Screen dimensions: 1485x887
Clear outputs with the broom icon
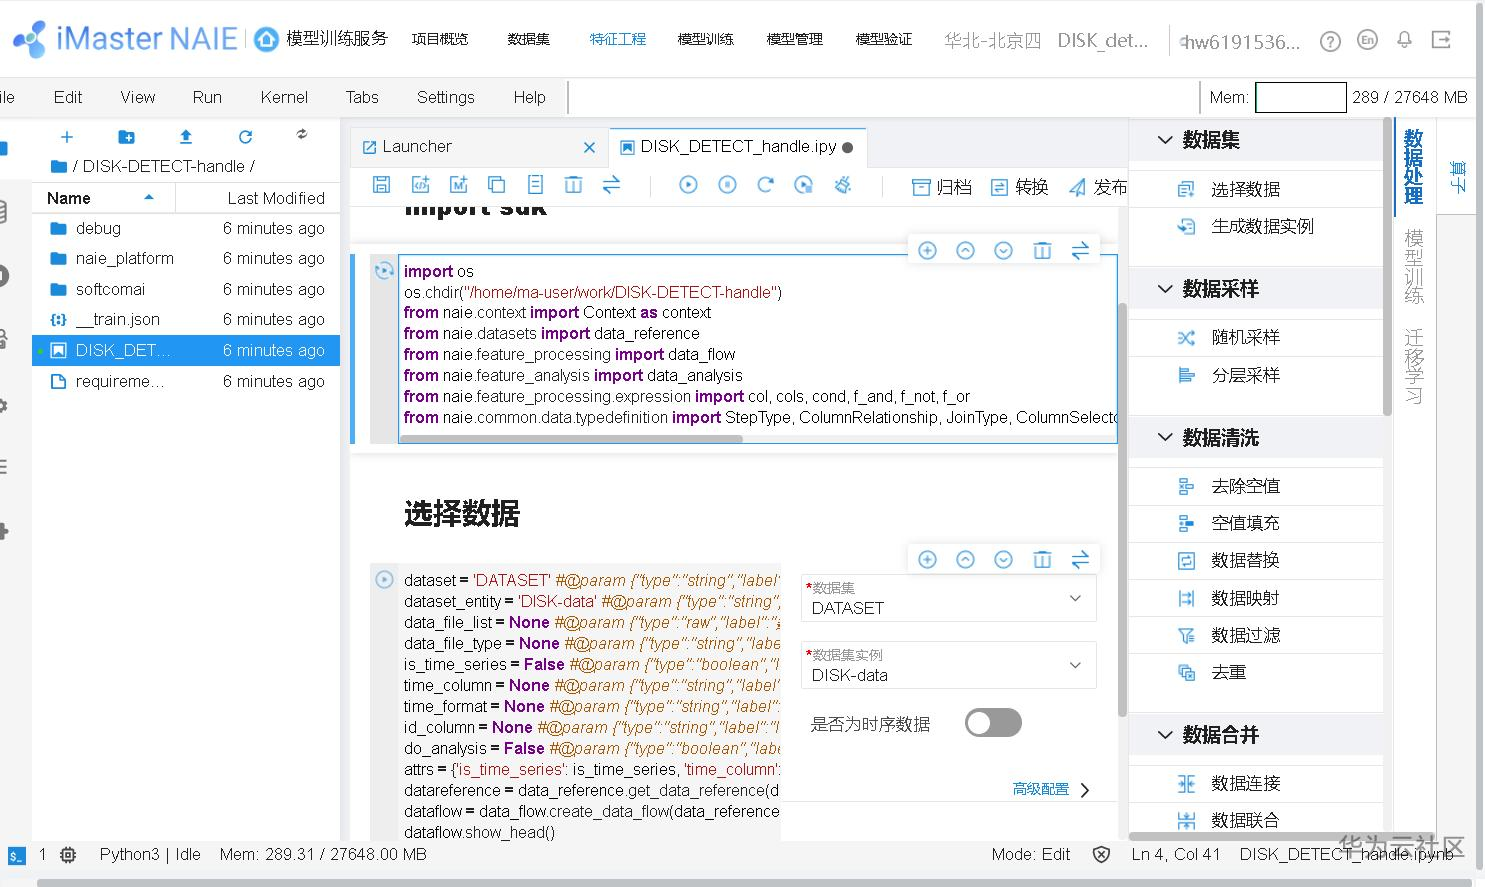[x=843, y=185]
